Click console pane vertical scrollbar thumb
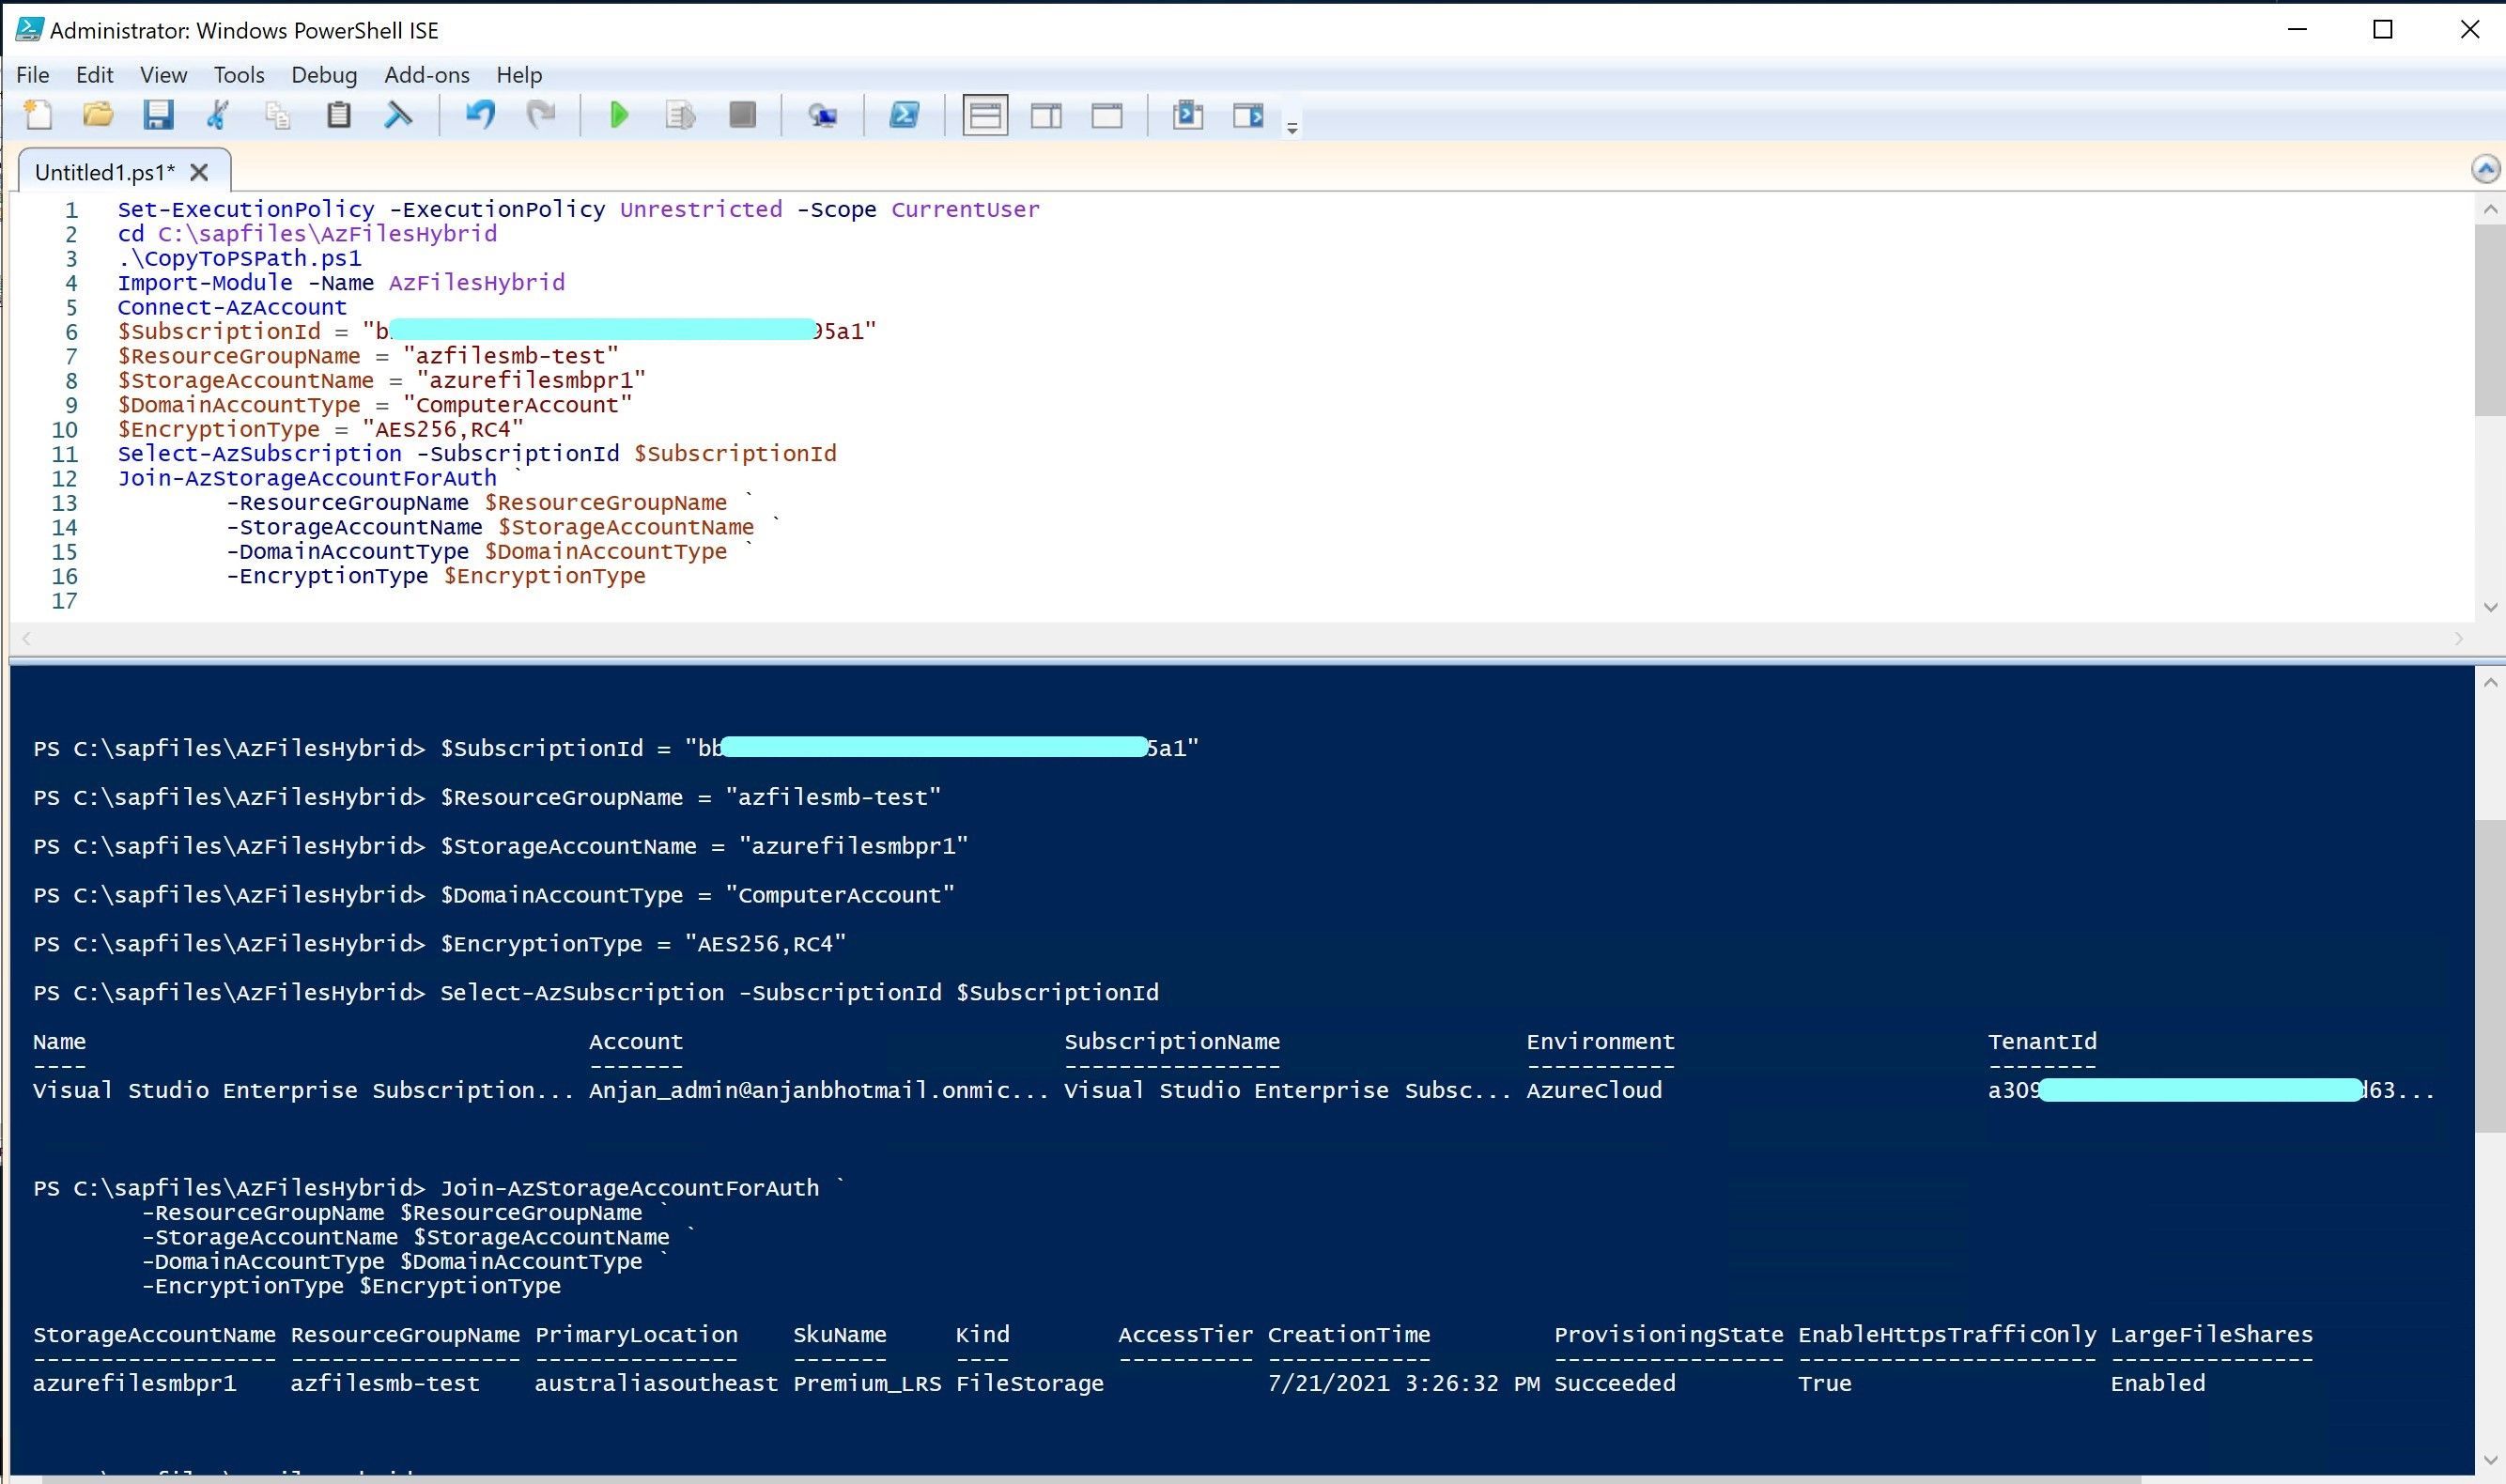2506x1484 pixels. 2489,975
